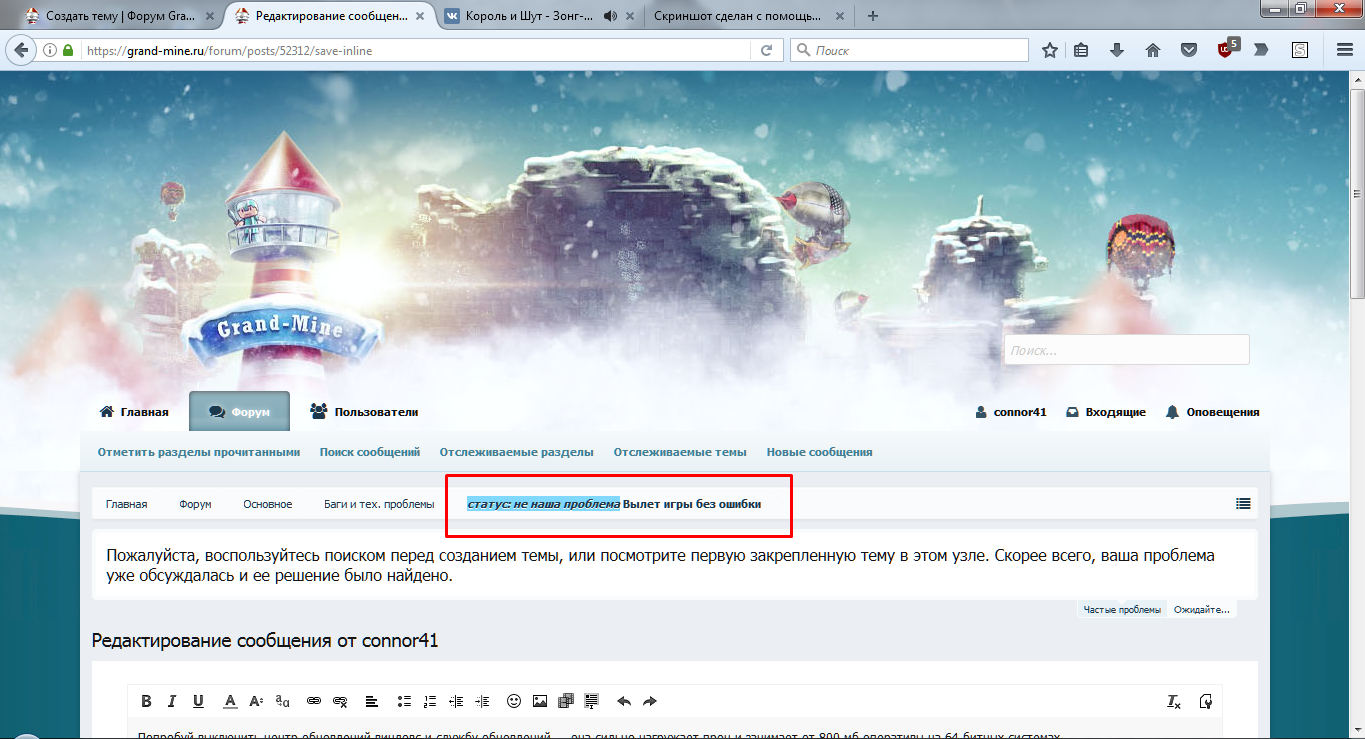Image resolution: width=1365 pixels, height=739 pixels.
Task: Click the S extension icon
Action: click(x=1300, y=50)
